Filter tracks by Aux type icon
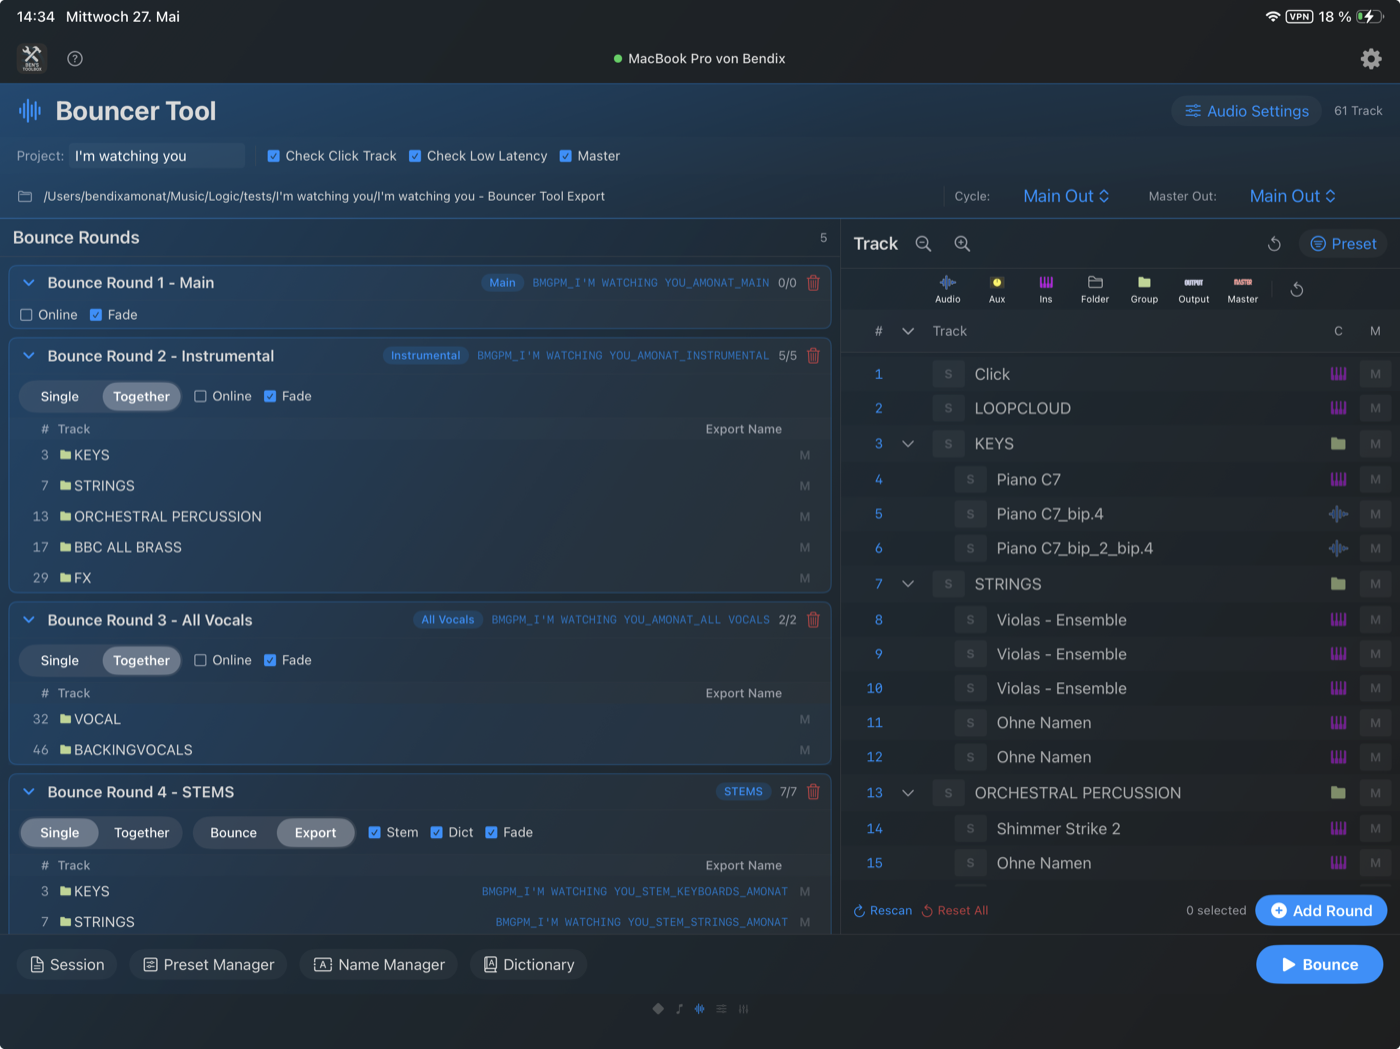This screenshot has width=1400, height=1049. [x=997, y=289]
